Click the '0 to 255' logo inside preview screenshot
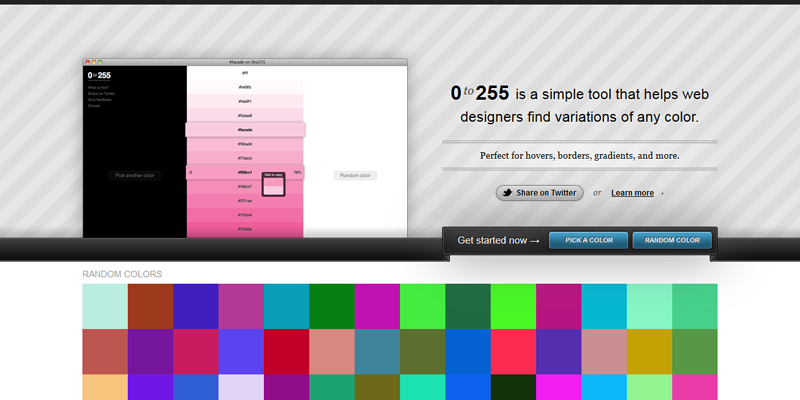Viewport: 800px width, 400px height. tap(99, 76)
